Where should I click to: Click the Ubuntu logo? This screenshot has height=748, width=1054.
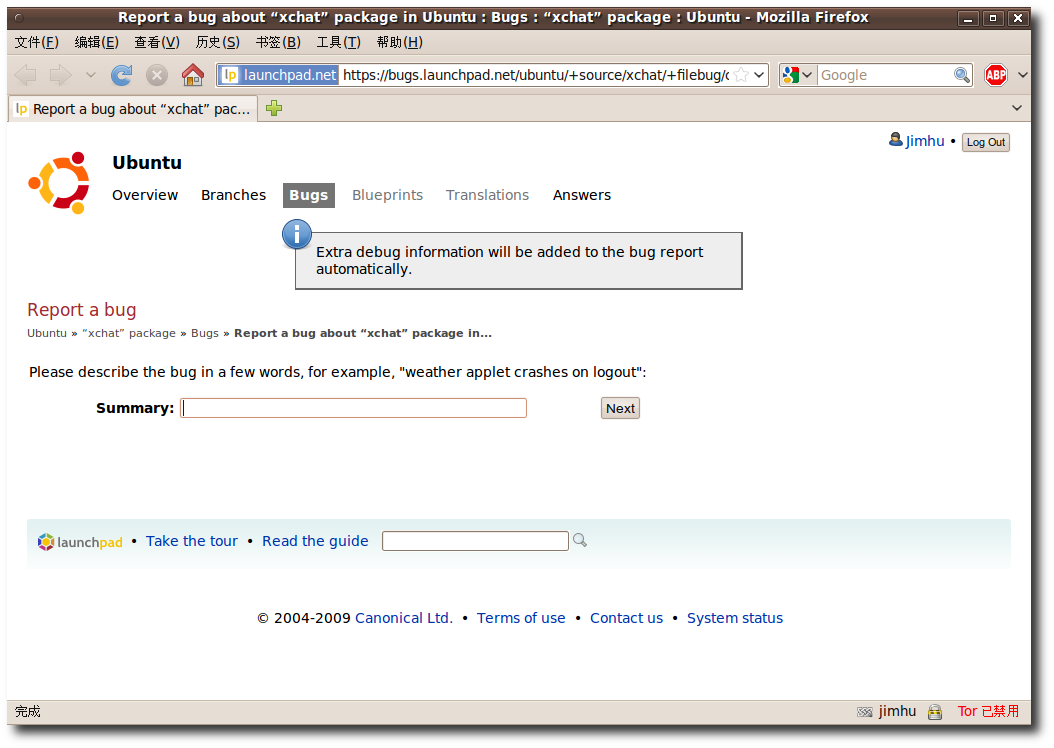59,183
